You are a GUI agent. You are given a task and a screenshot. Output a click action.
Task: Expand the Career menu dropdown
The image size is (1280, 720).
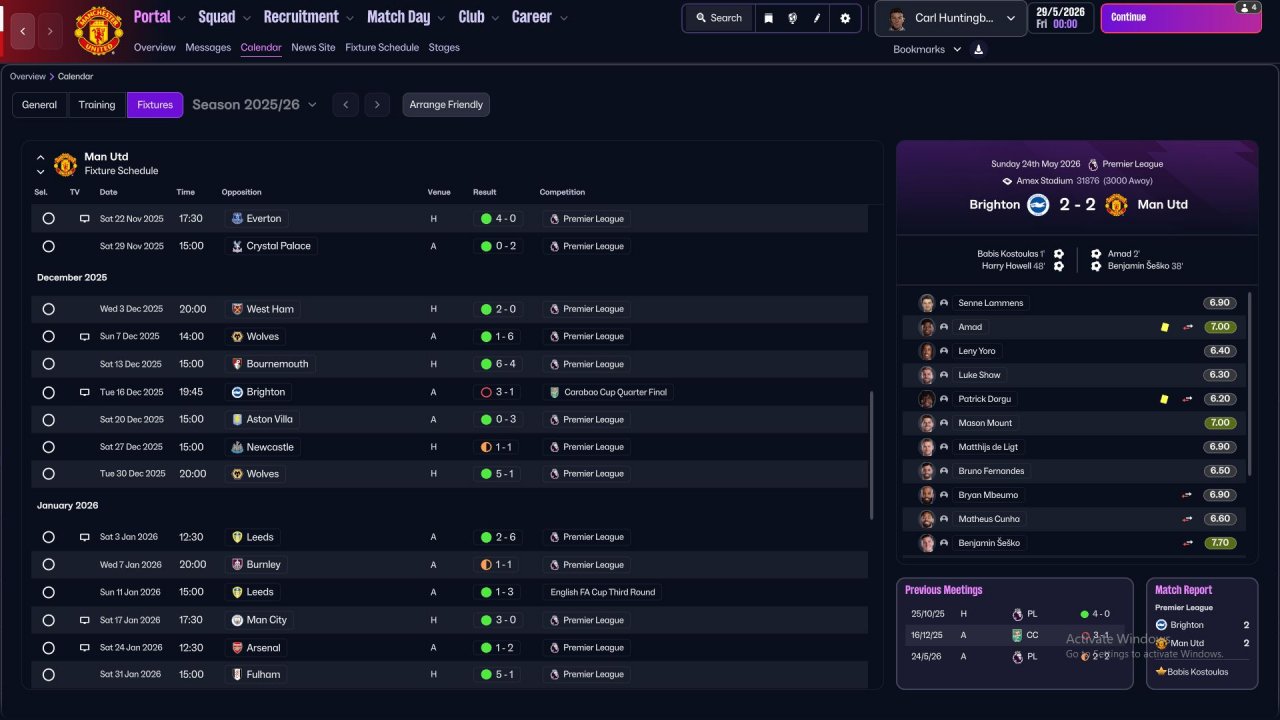(564, 18)
